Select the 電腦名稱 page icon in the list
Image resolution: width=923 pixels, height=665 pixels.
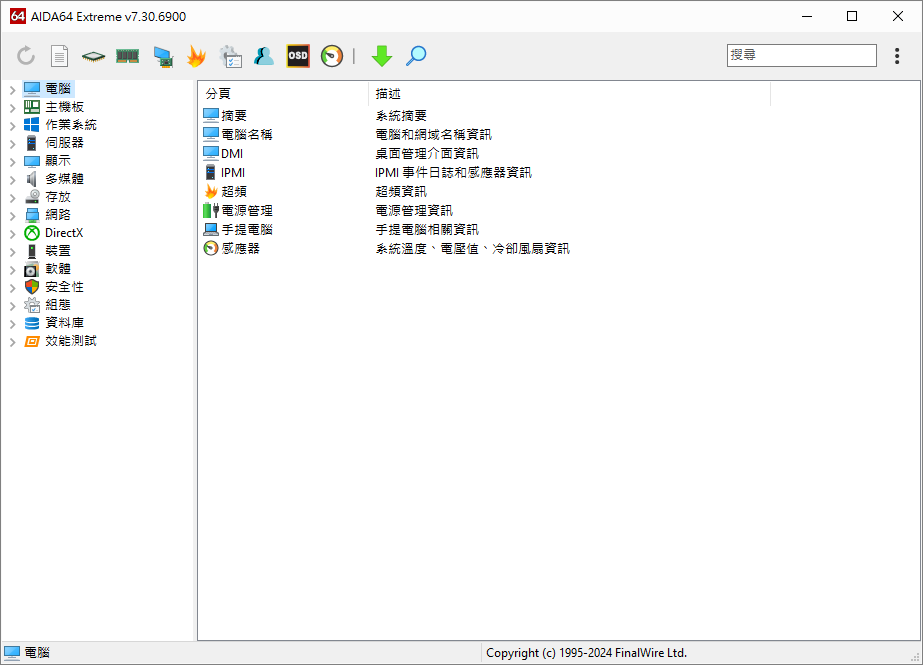(x=211, y=134)
